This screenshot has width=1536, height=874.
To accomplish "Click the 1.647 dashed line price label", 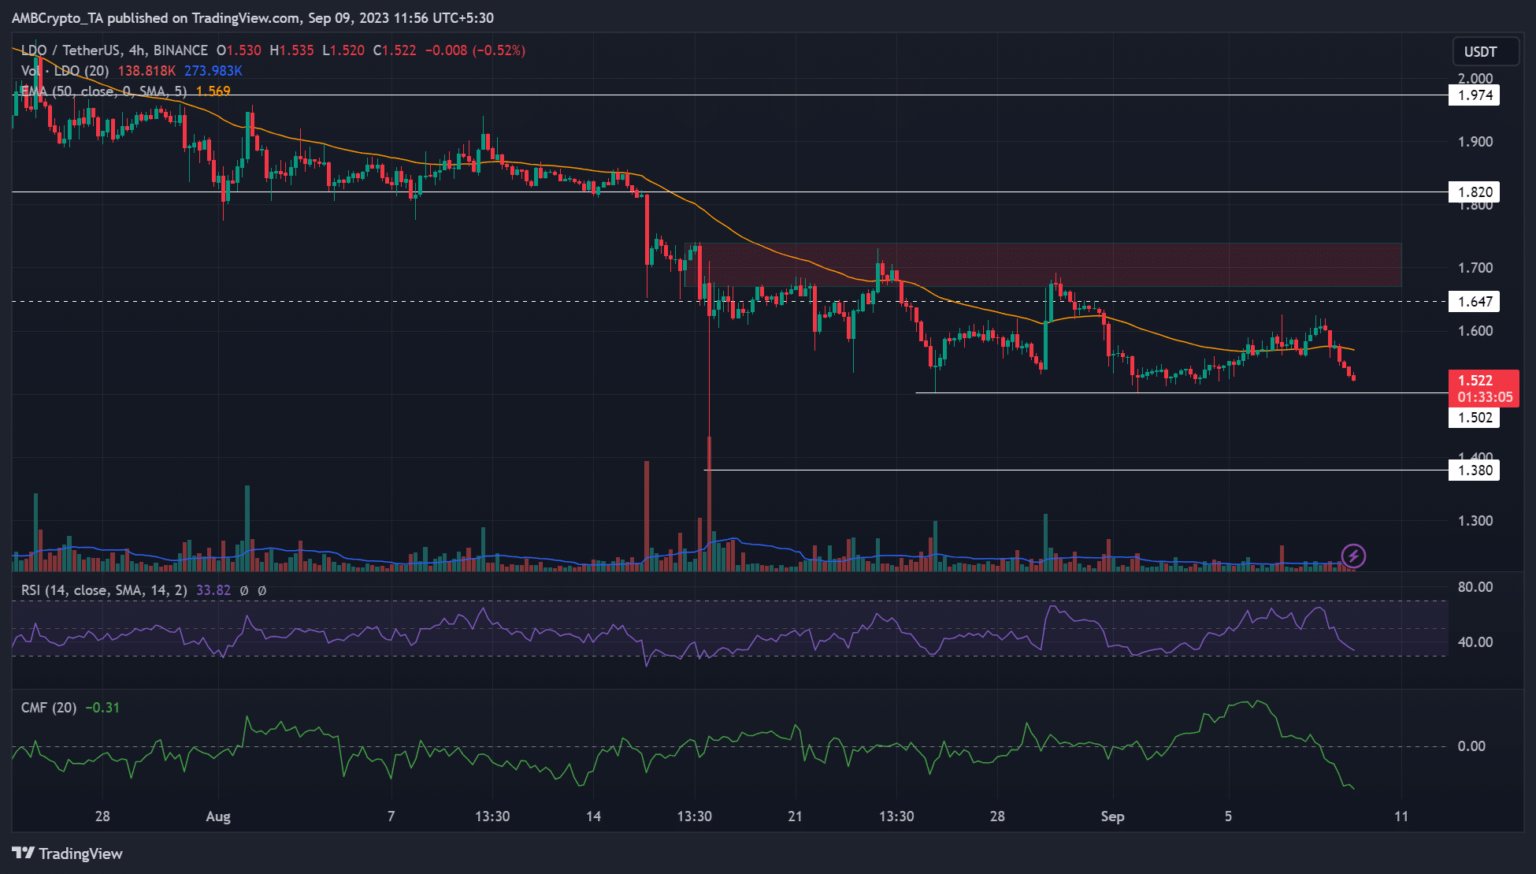I will pos(1474,301).
